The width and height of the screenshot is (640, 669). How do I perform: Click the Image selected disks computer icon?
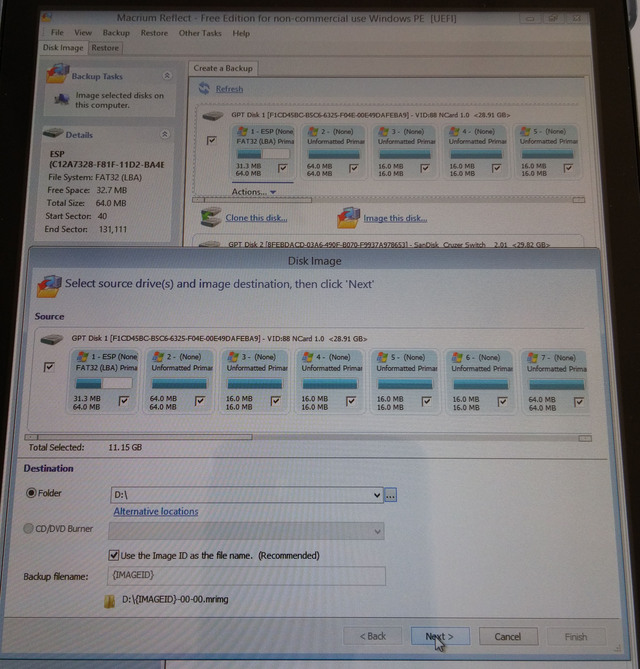62,99
